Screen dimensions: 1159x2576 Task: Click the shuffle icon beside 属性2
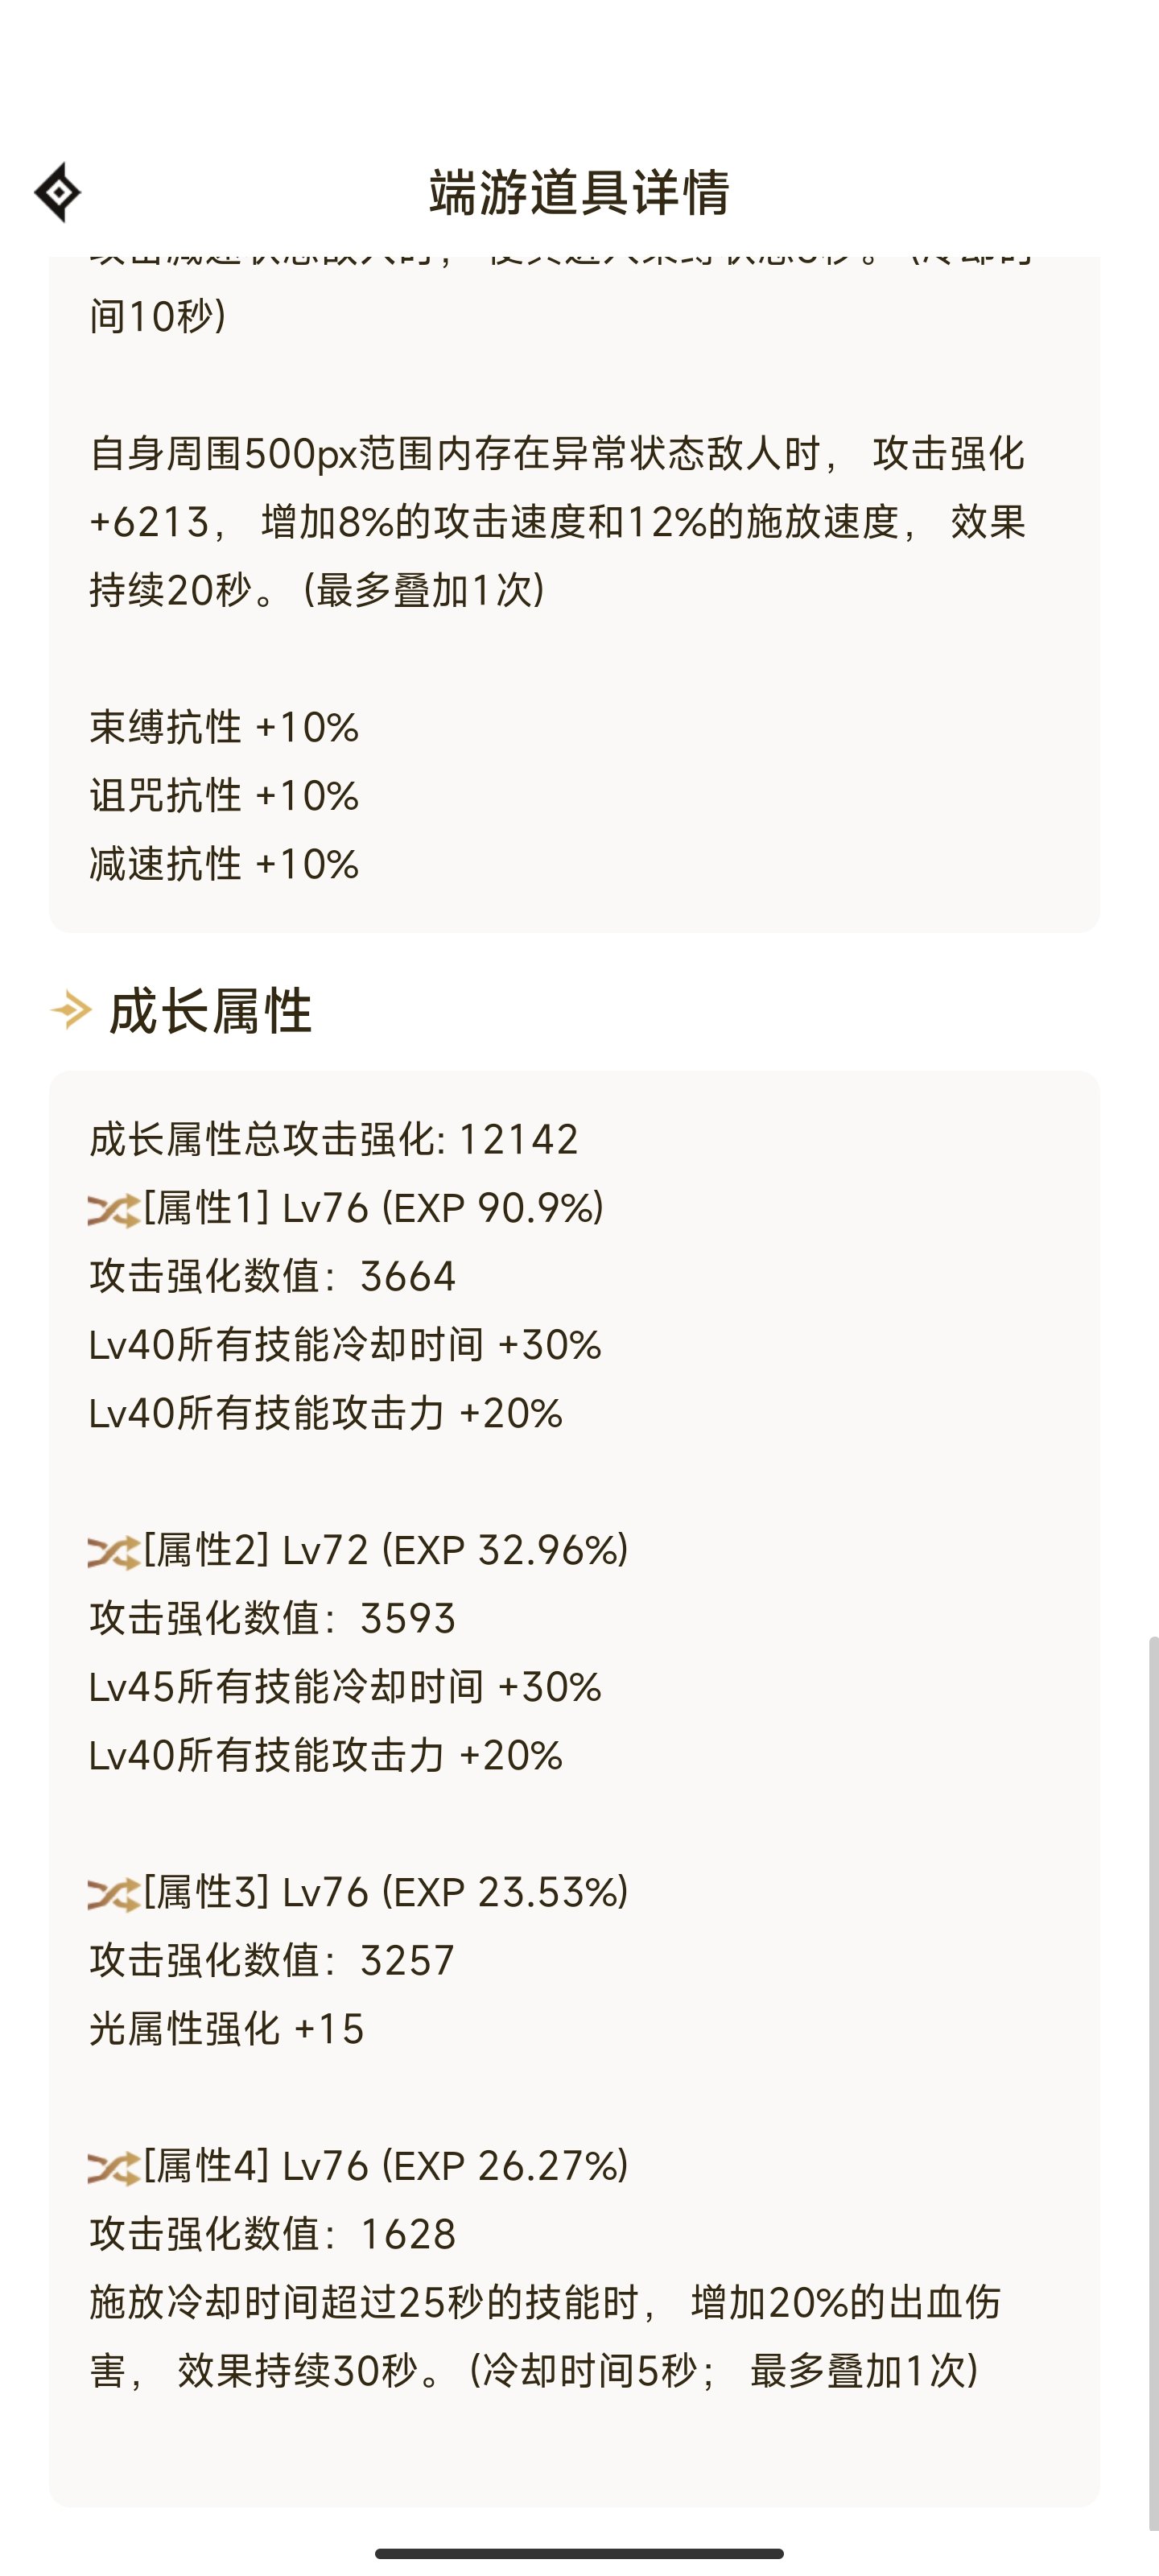click(x=113, y=1553)
